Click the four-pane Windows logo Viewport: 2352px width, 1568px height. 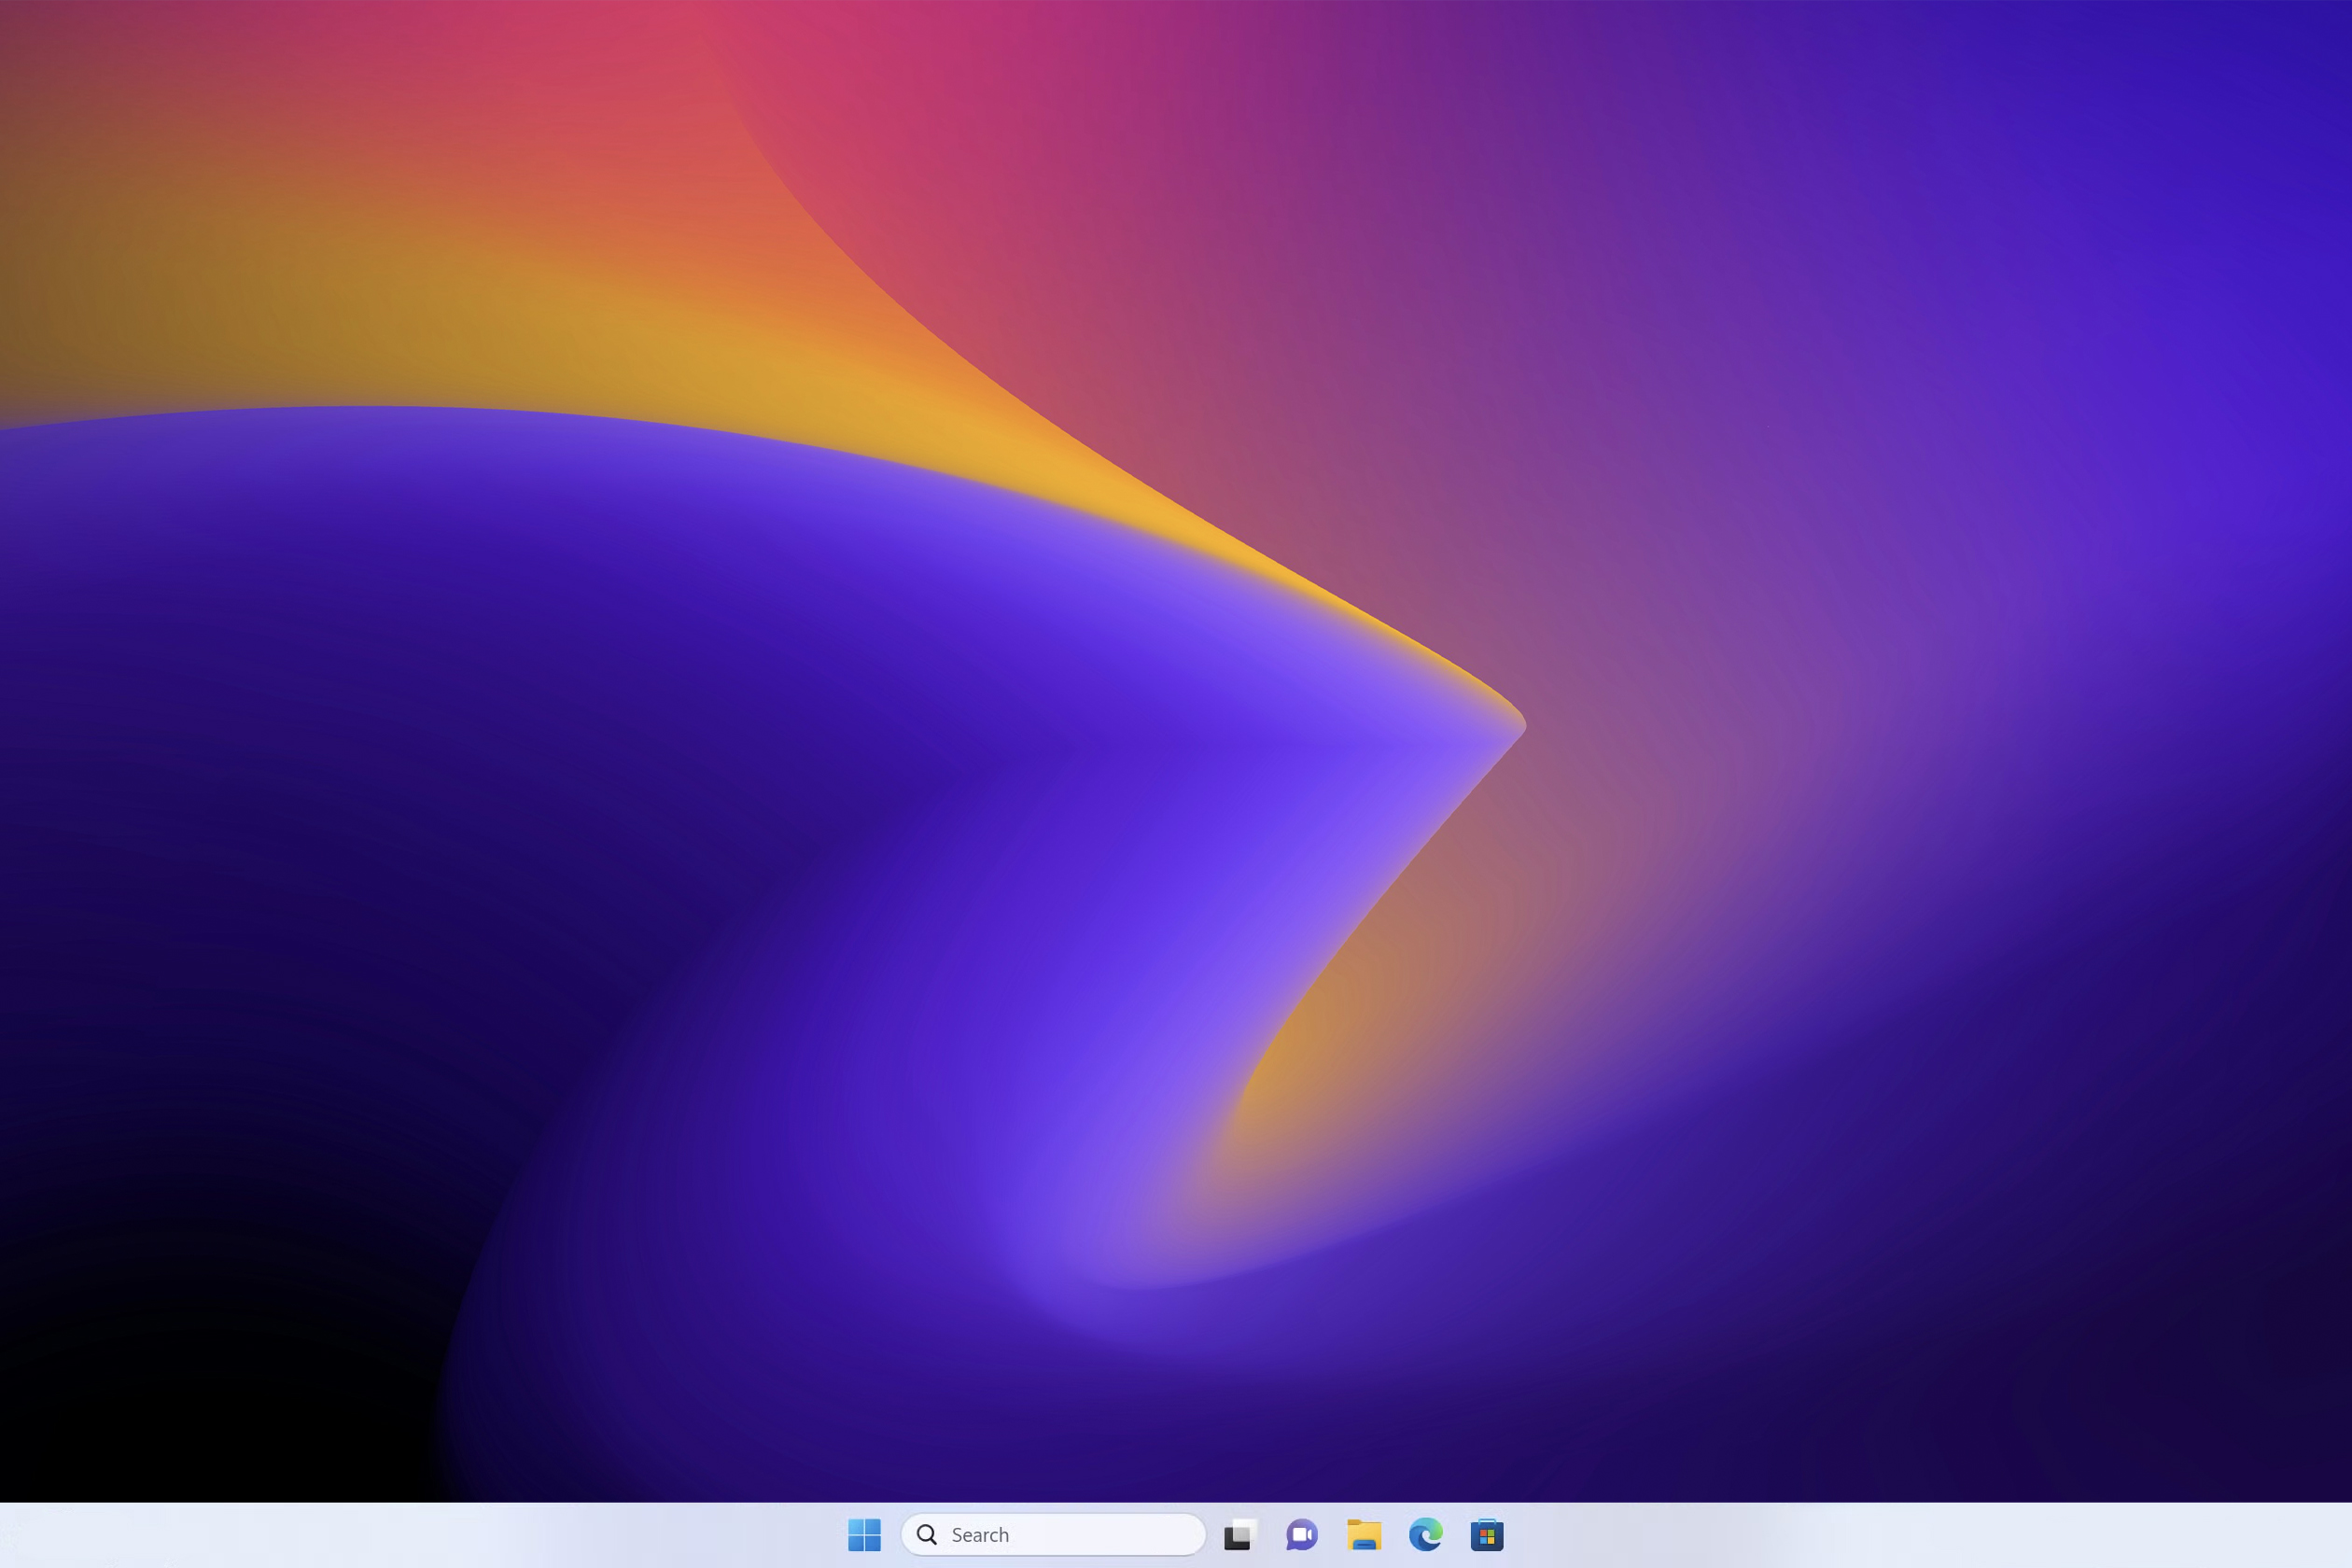click(x=864, y=1534)
